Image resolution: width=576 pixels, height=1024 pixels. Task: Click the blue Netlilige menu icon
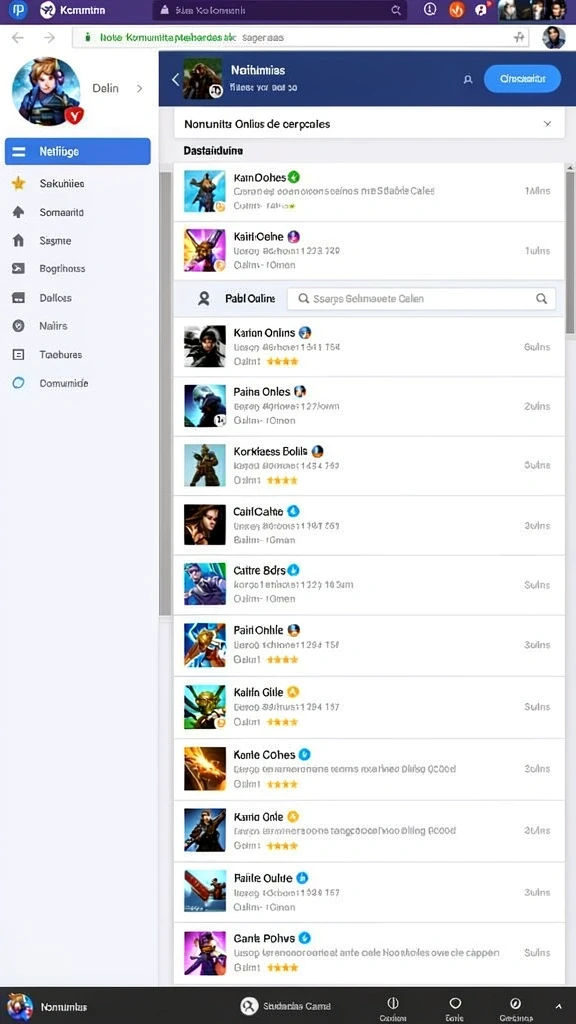point(18,152)
